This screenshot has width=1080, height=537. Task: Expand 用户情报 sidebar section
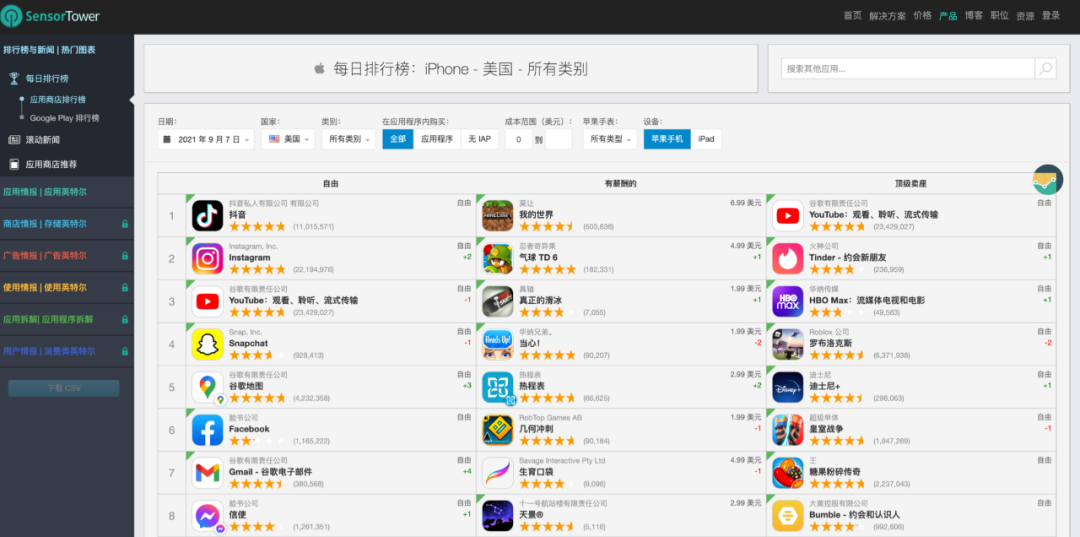point(67,351)
